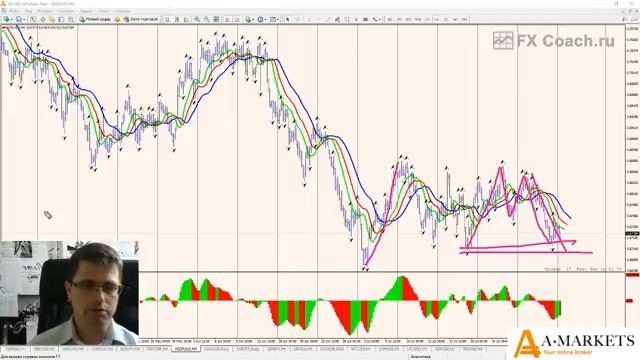Expand the Templates dropdown arrow
Image resolution: width=640 pixels, height=360 pixels.
pyautogui.click(x=278, y=19)
